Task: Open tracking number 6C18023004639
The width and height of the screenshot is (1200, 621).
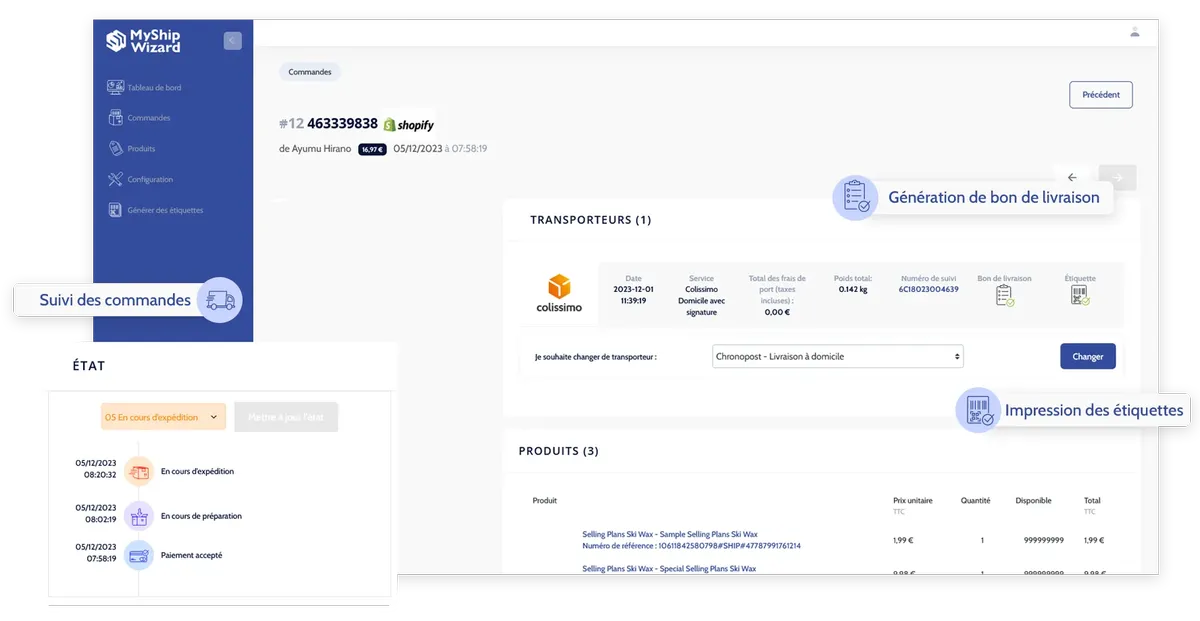Action: click(930, 289)
